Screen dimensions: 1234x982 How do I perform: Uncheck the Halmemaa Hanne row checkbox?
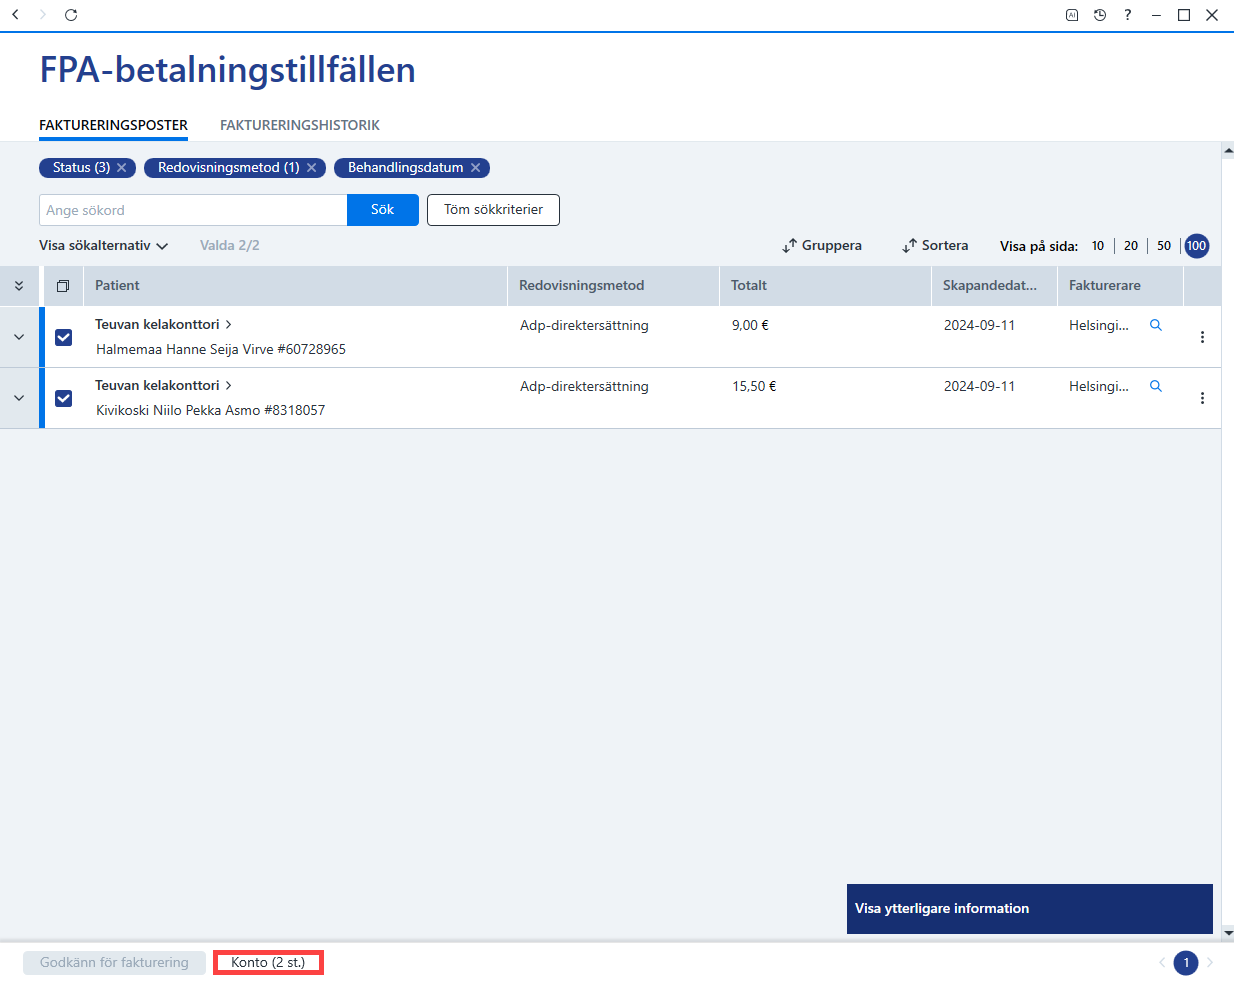64,337
